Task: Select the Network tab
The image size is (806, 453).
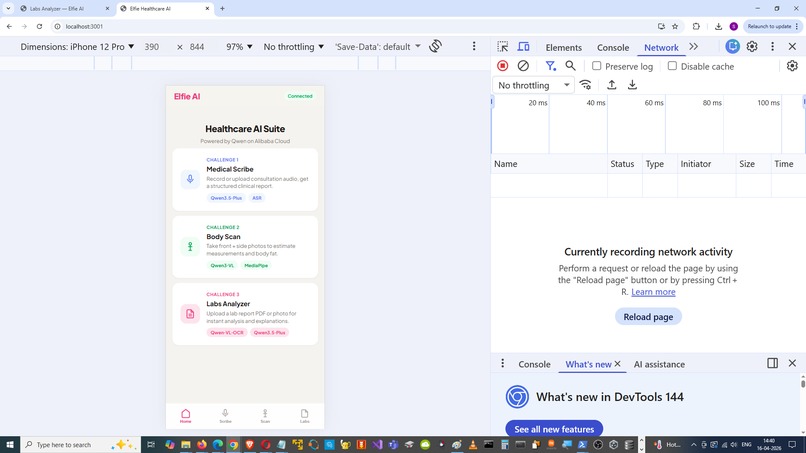Action: click(661, 47)
